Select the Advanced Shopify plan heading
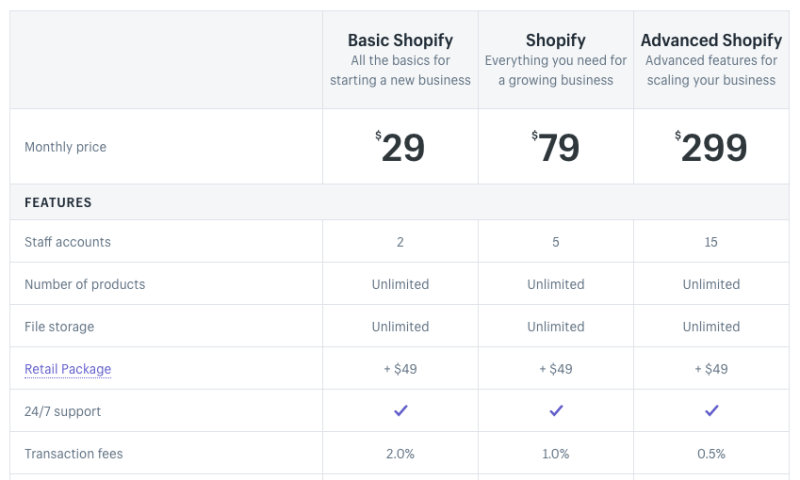Image resolution: width=800 pixels, height=480 pixels. click(x=711, y=41)
